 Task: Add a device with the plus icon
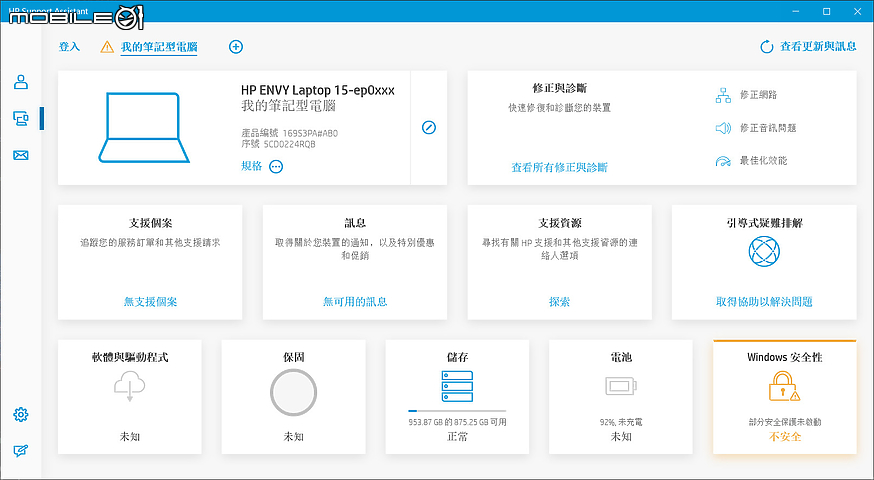[x=236, y=47]
